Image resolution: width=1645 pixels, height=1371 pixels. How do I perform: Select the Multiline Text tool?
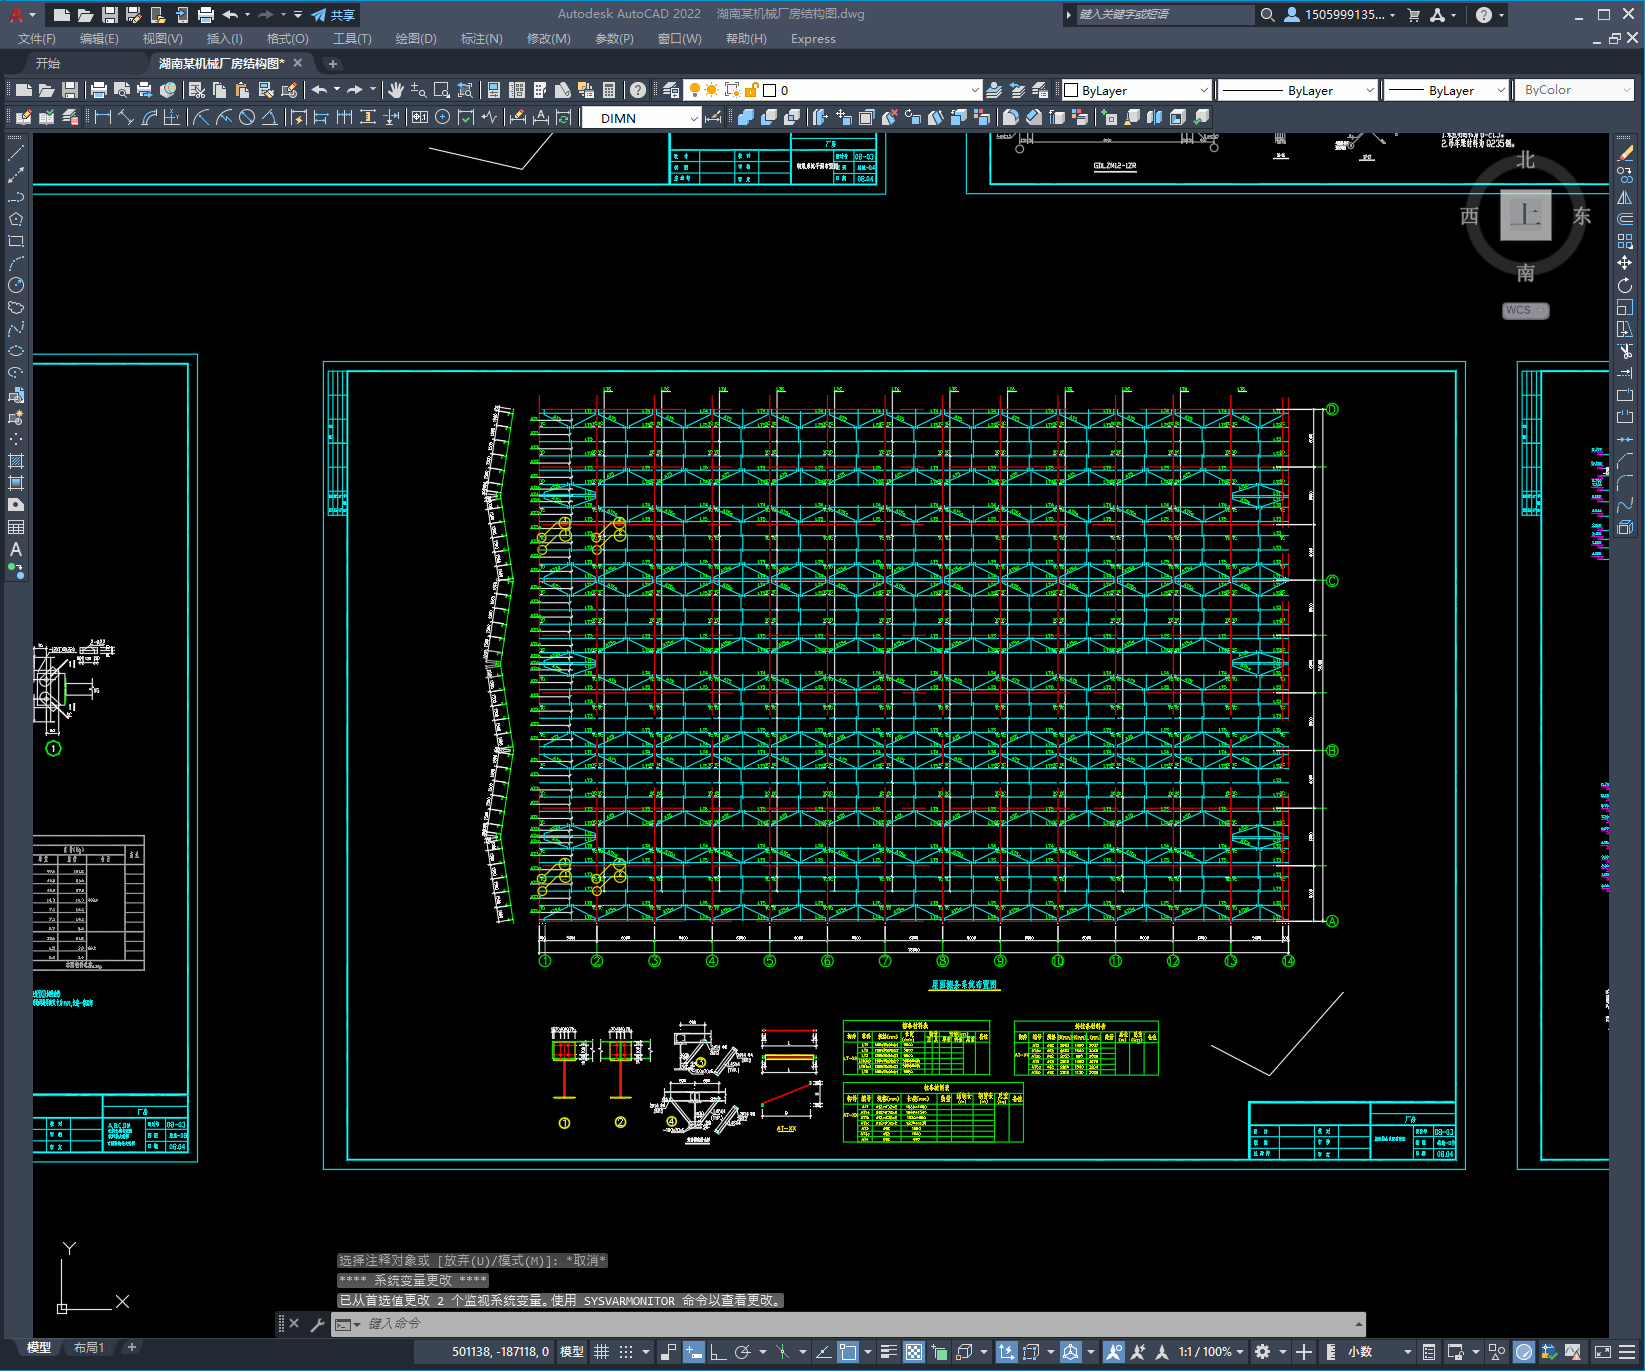(16, 549)
